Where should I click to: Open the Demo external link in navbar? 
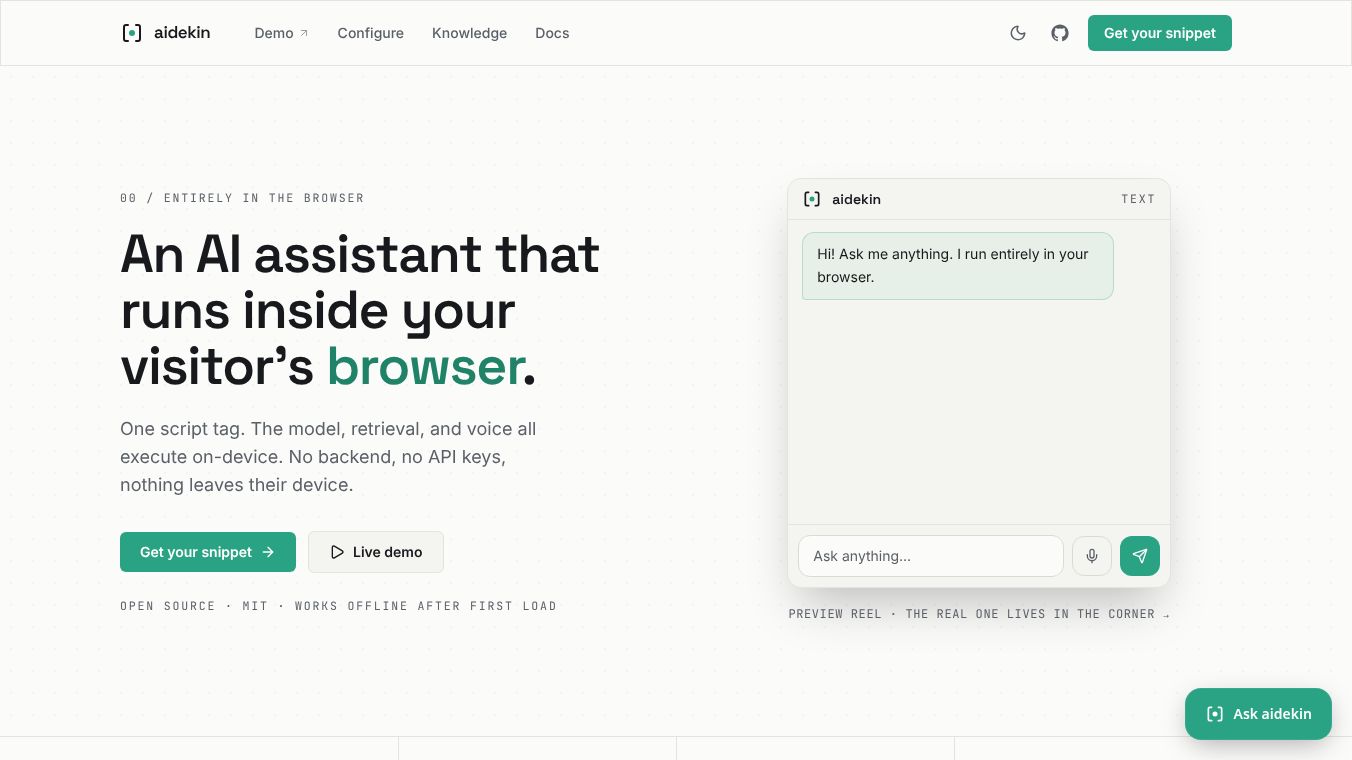(281, 33)
